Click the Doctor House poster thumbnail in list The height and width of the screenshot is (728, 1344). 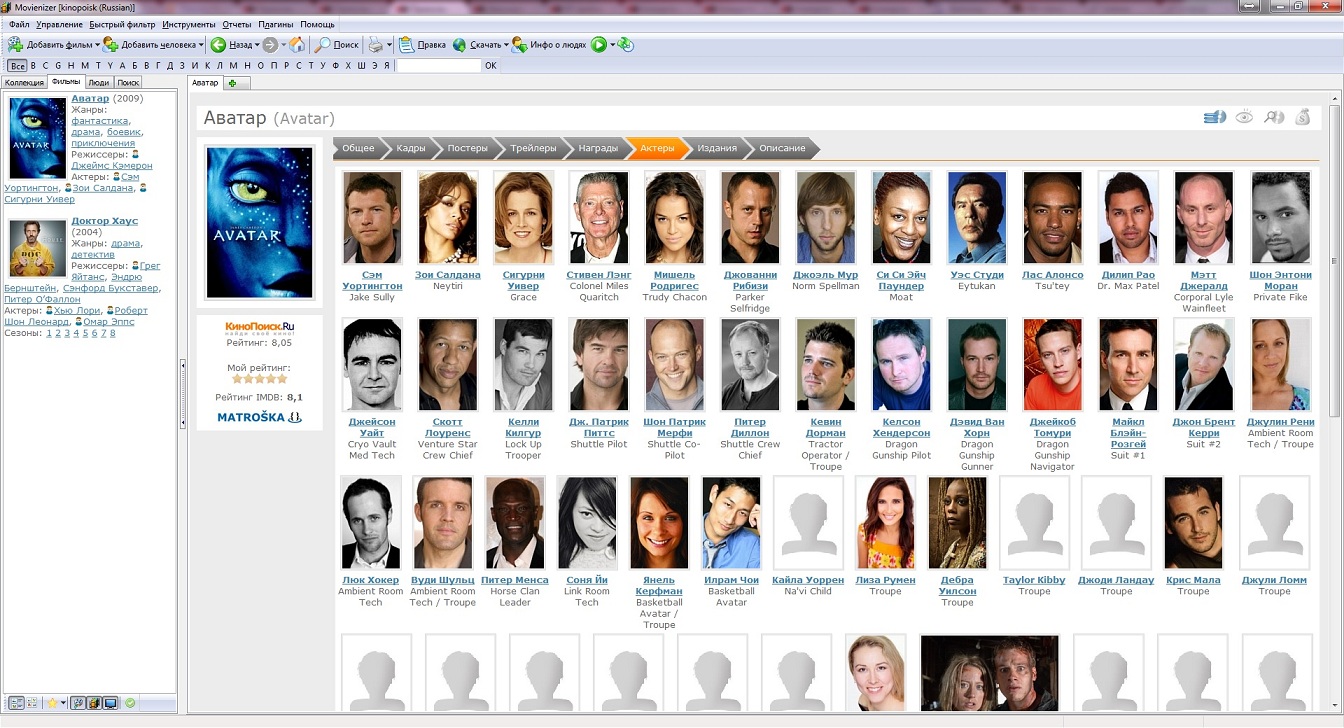tap(37, 248)
